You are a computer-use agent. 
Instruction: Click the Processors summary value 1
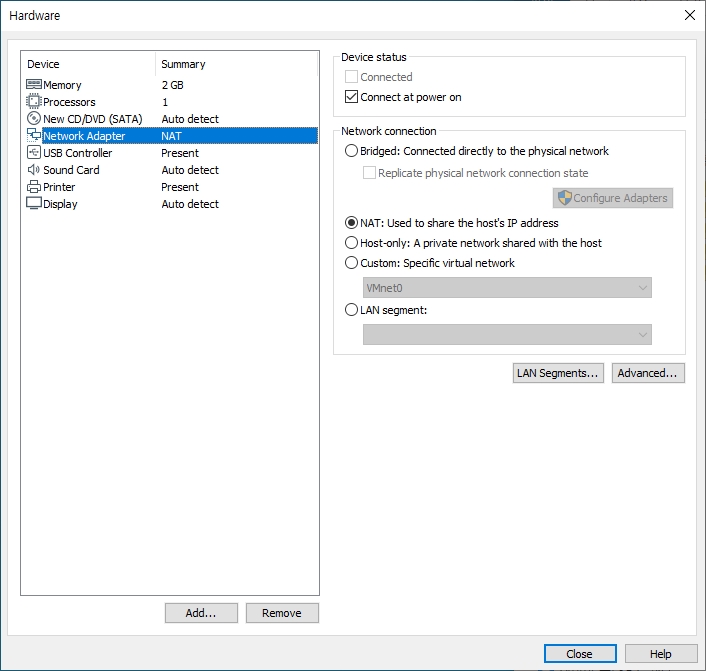click(x=165, y=102)
